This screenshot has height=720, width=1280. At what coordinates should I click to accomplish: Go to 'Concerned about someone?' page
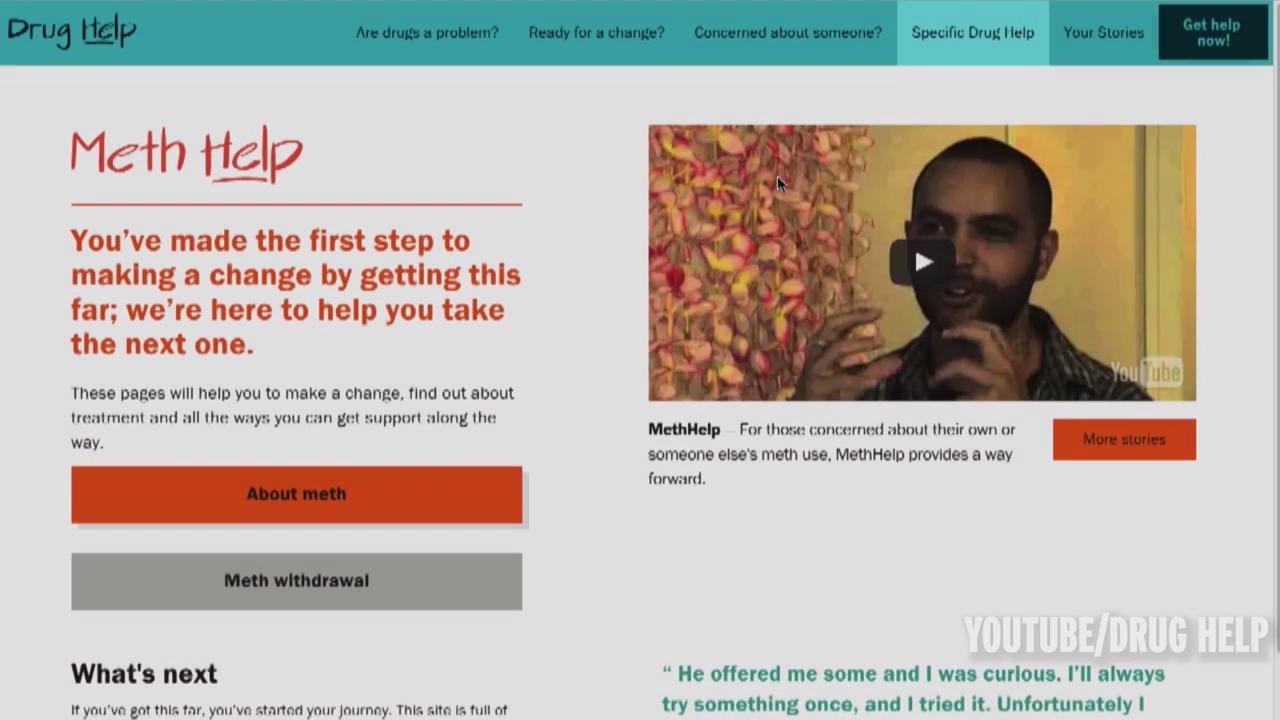(788, 32)
